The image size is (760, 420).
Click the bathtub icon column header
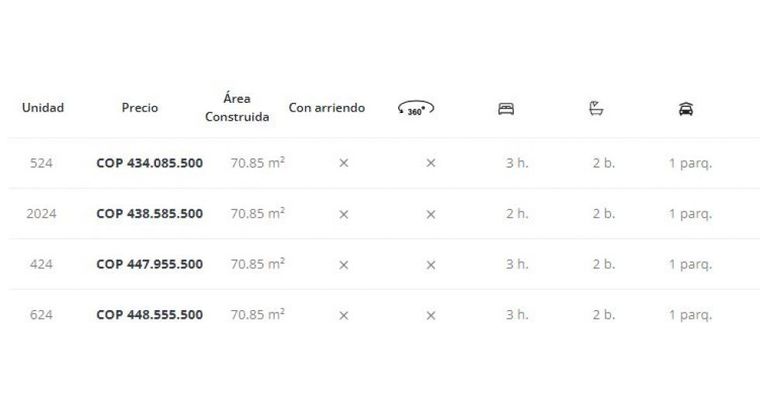596,108
